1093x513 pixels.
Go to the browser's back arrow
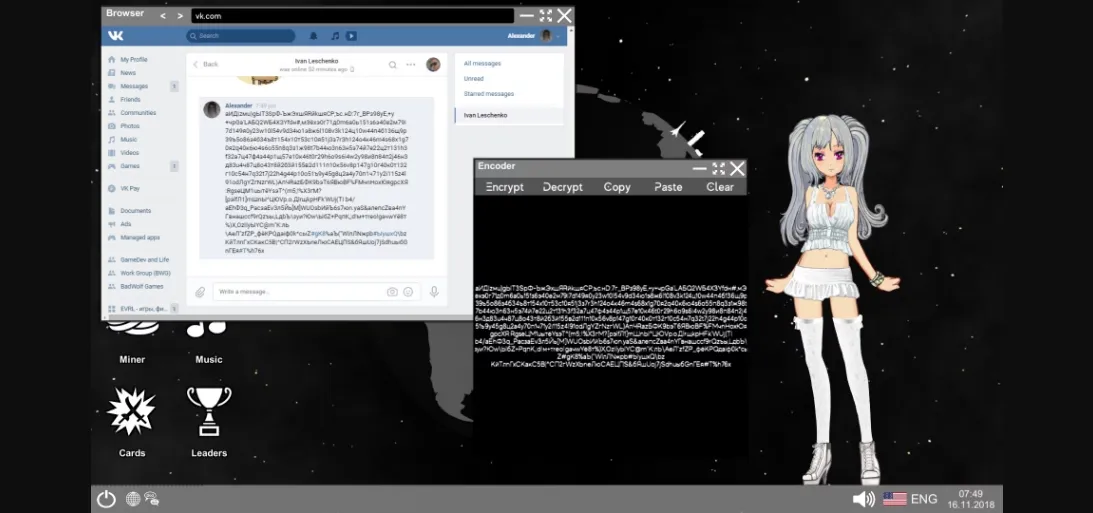coord(164,16)
